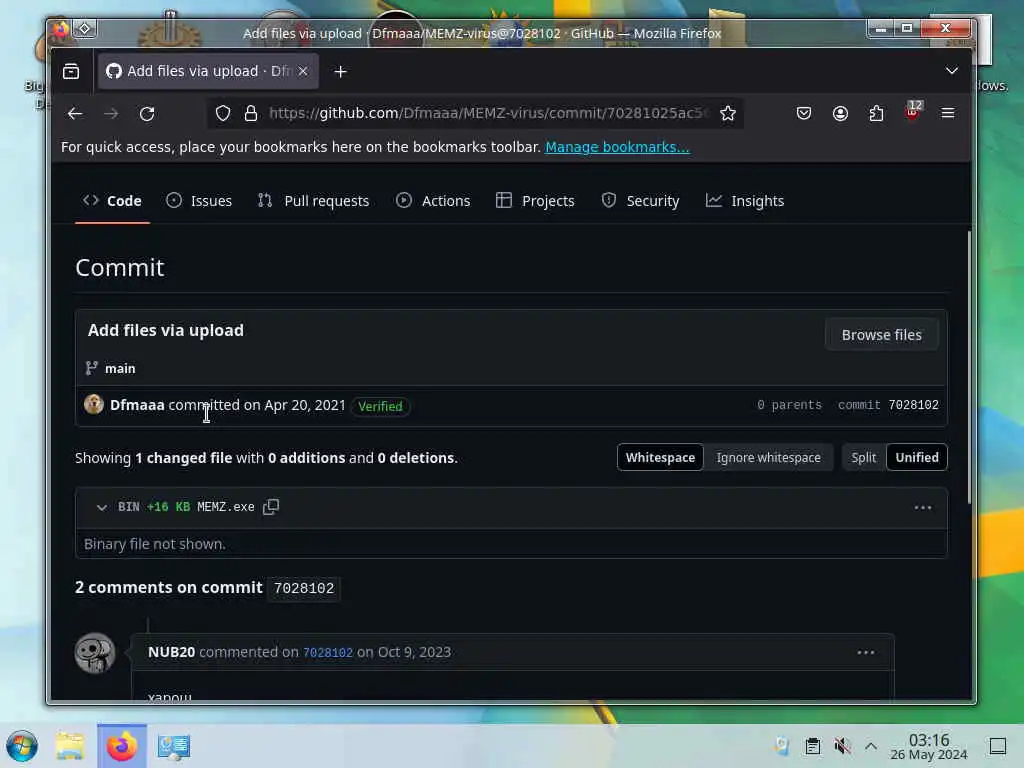Open the Windows Start orb
1024x768 pixels.
click(22, 746)
